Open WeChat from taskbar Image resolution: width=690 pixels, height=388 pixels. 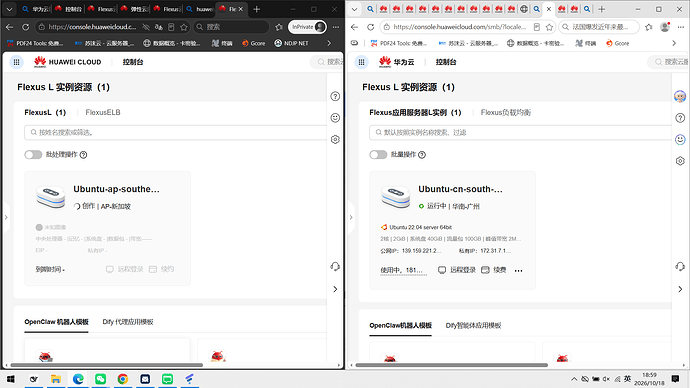point(100,379)
